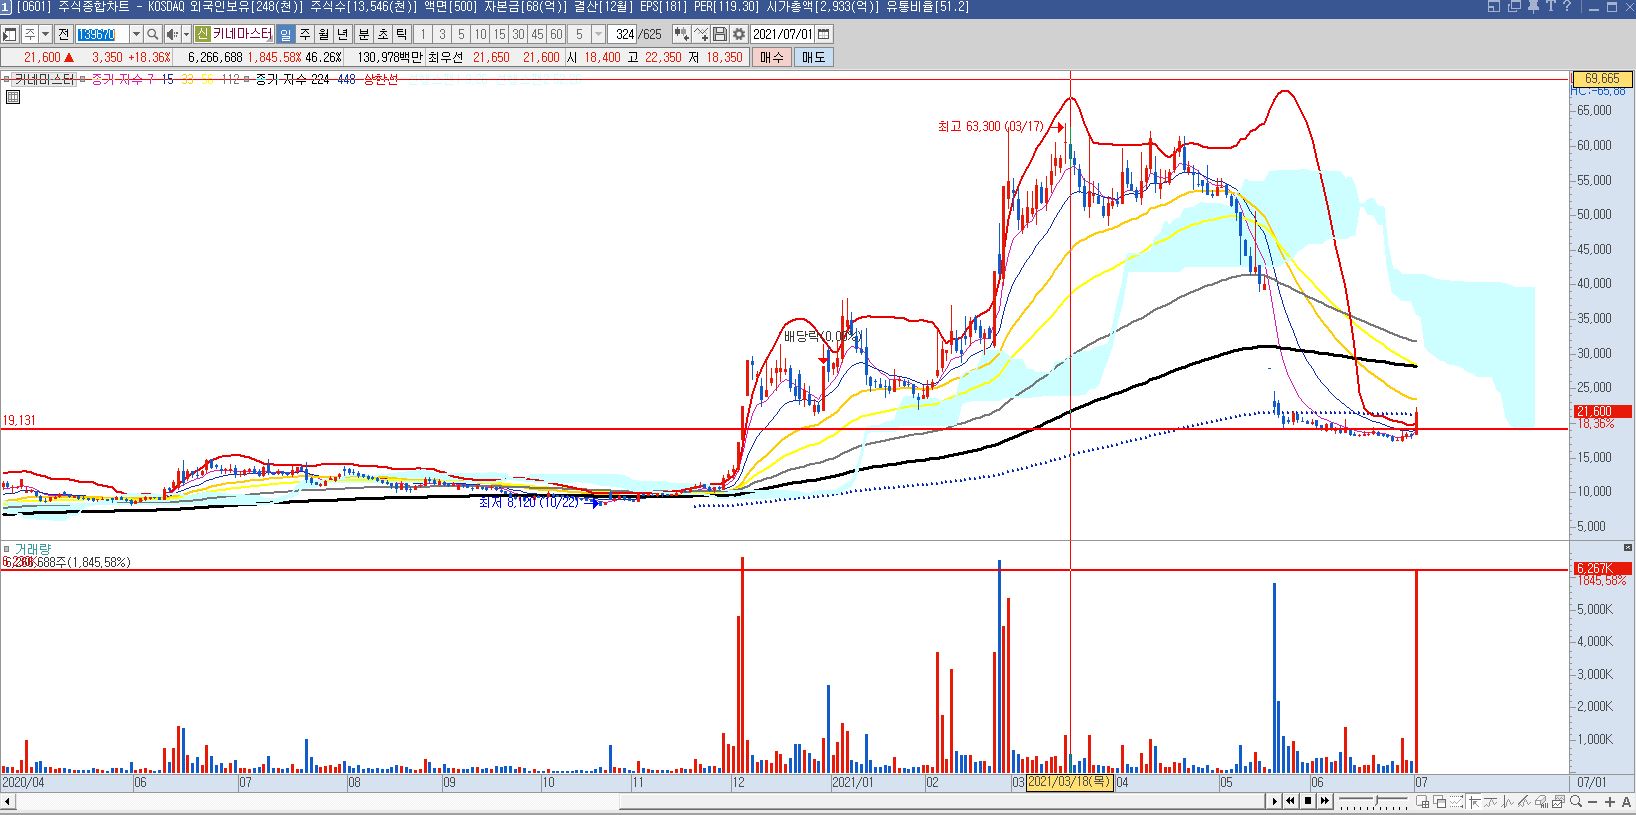Viewport: 1636px width, 815px height.
Task: Open help question mark in title bar
Action: 1567,7
